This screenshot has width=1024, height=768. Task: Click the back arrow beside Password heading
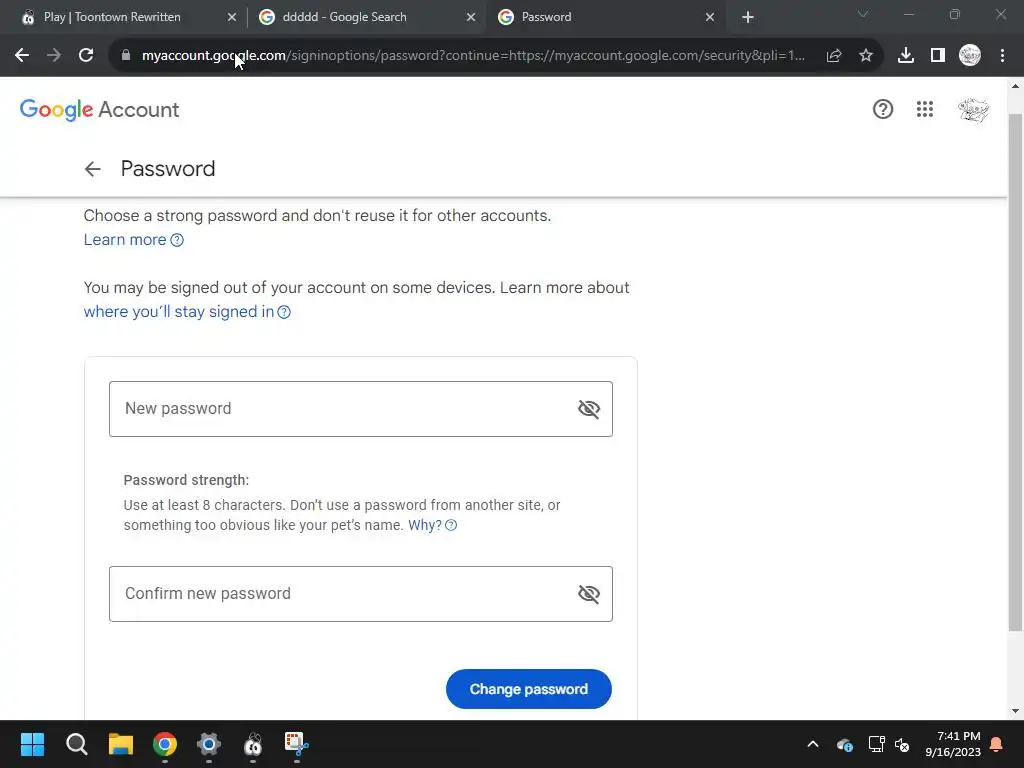(93, 169)
